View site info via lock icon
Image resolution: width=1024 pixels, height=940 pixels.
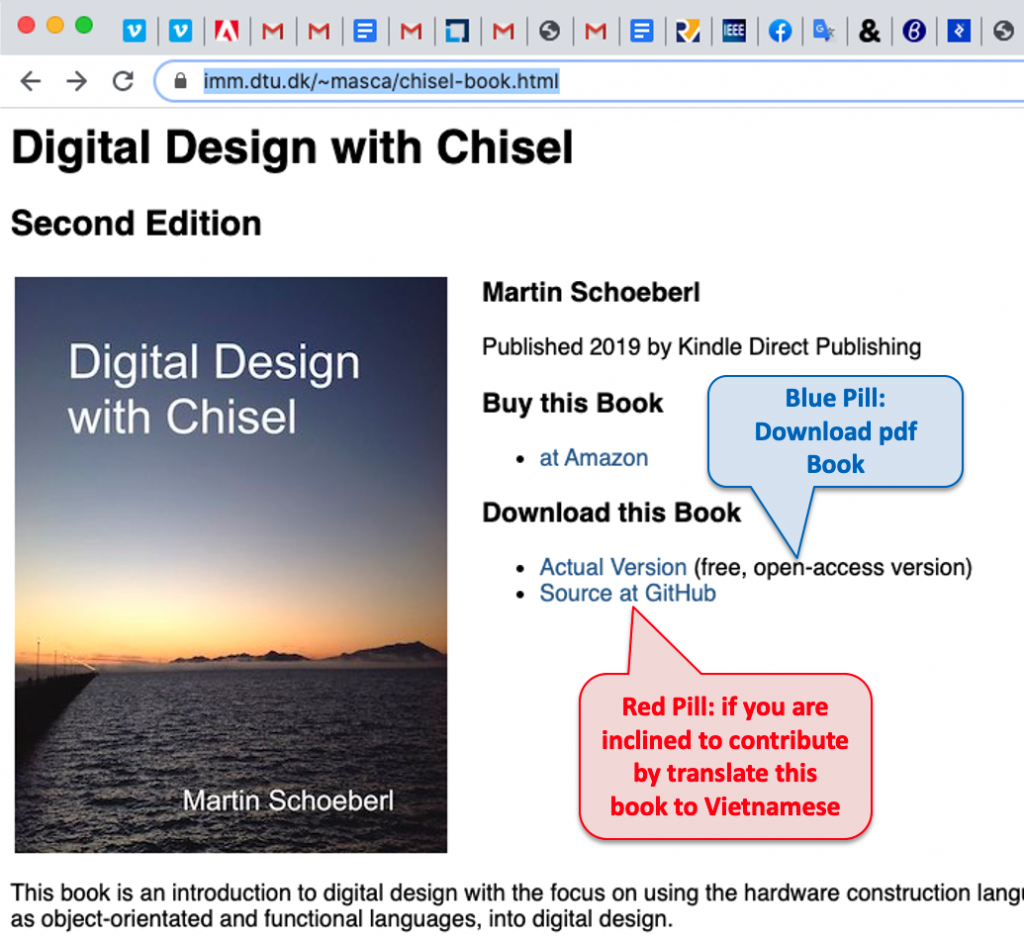(x=181, y=81)
